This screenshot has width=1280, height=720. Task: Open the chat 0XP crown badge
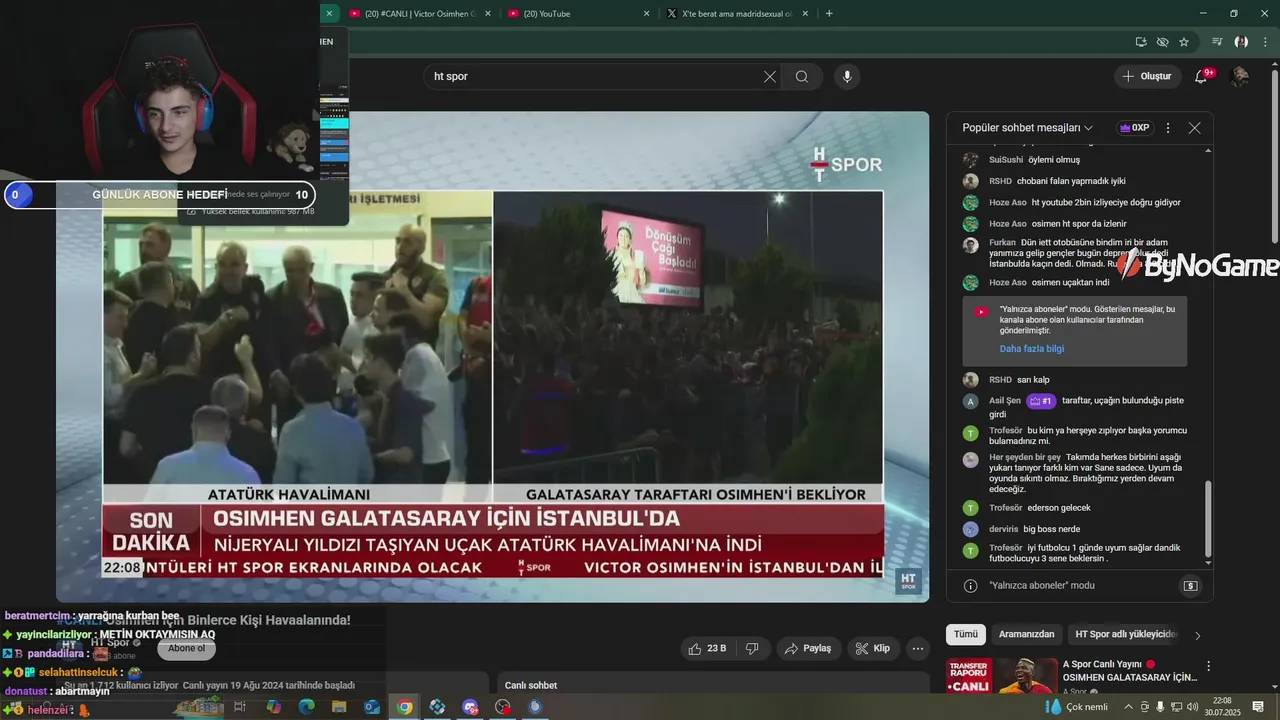pyautogui.click(x=1134, y=128)
